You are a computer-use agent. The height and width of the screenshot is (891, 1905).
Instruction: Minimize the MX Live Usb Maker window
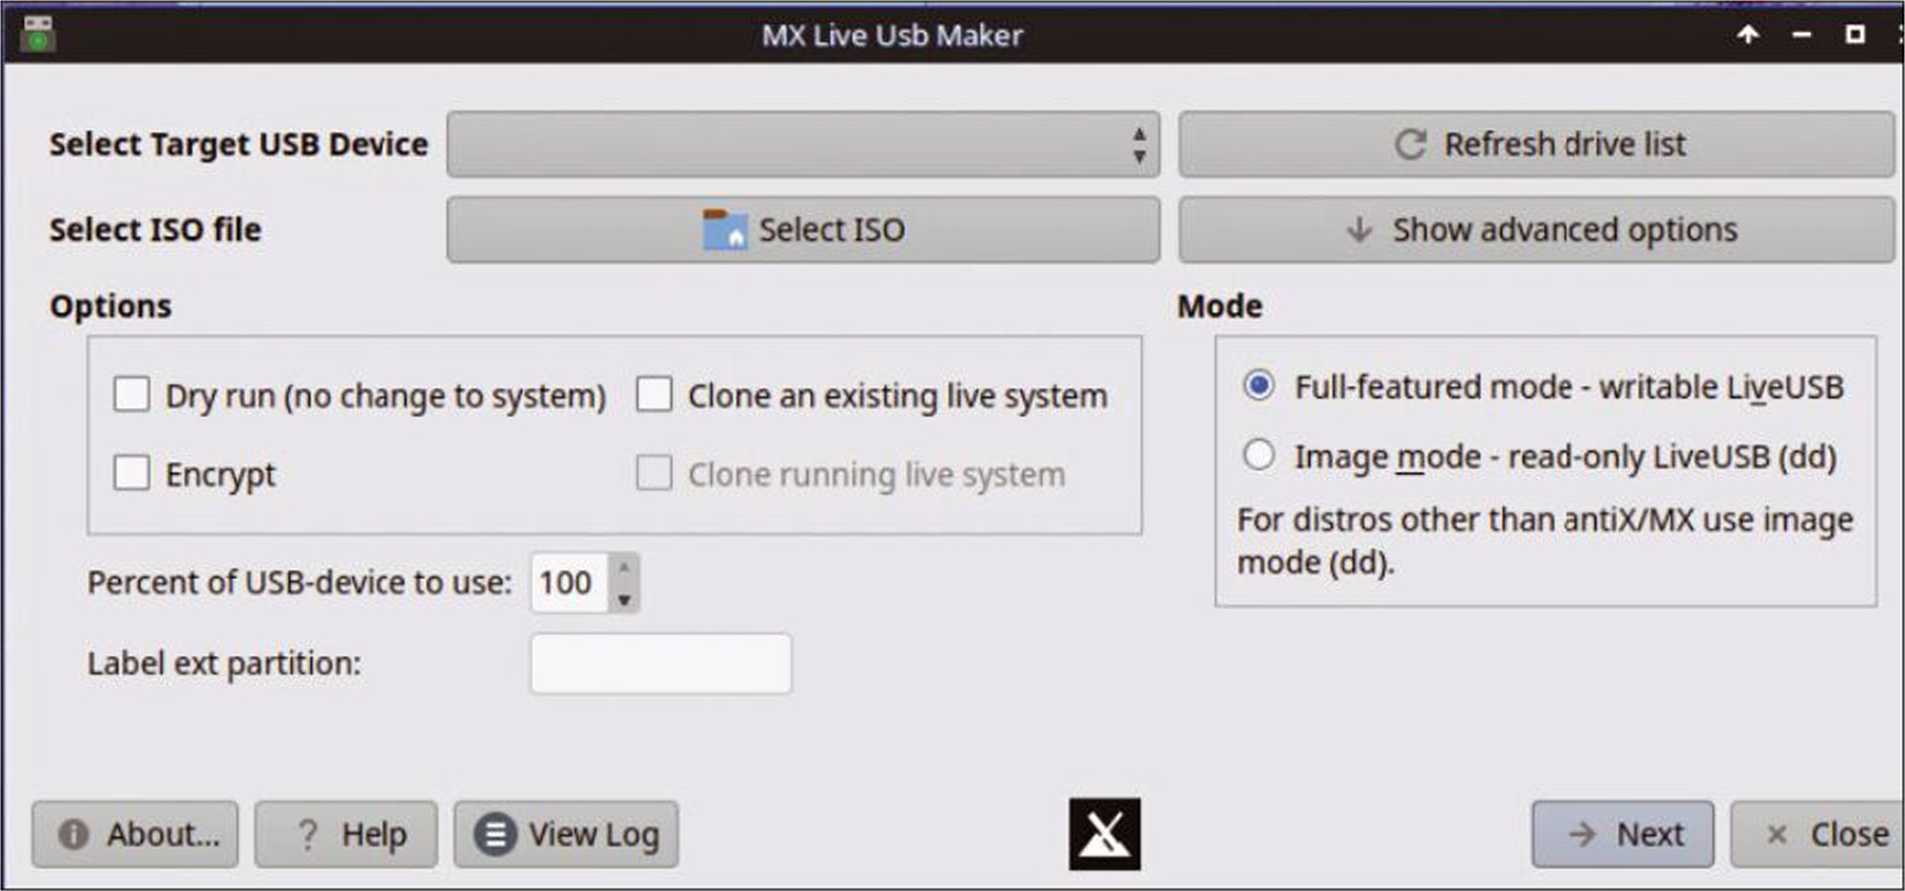(x=1802, y=35)
